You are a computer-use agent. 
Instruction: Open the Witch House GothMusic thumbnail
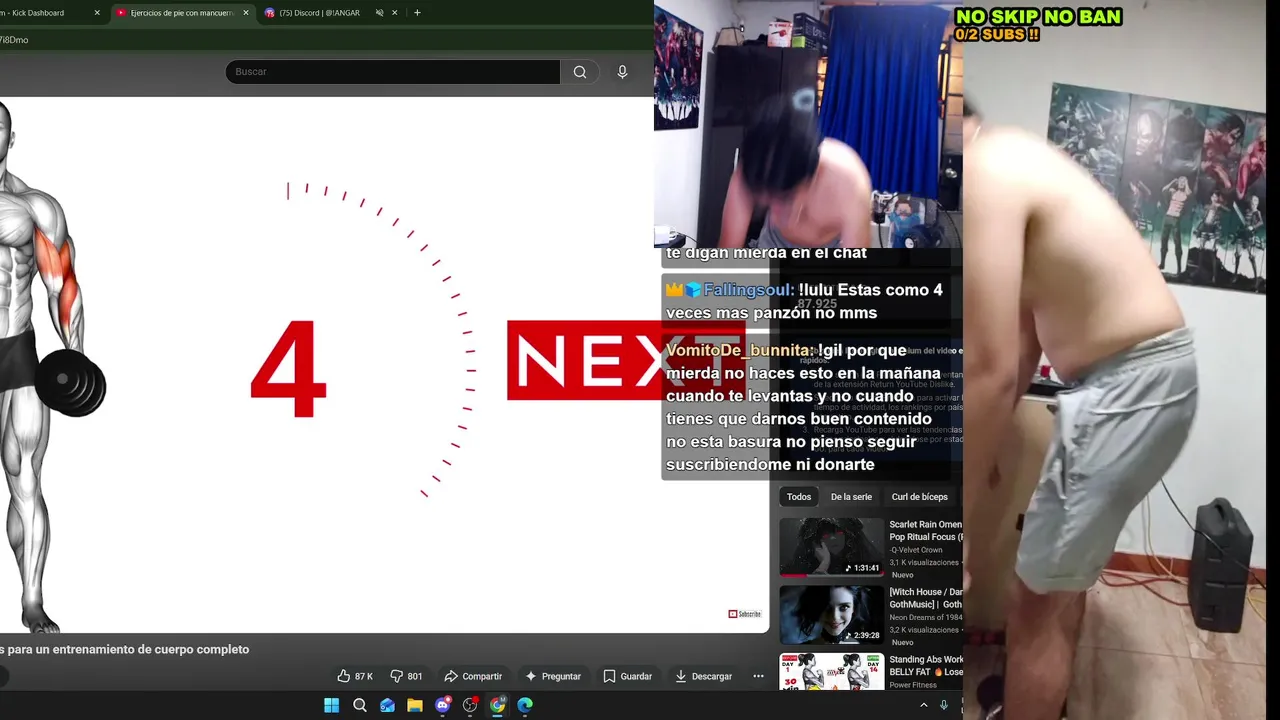click(x=832, y=614)
